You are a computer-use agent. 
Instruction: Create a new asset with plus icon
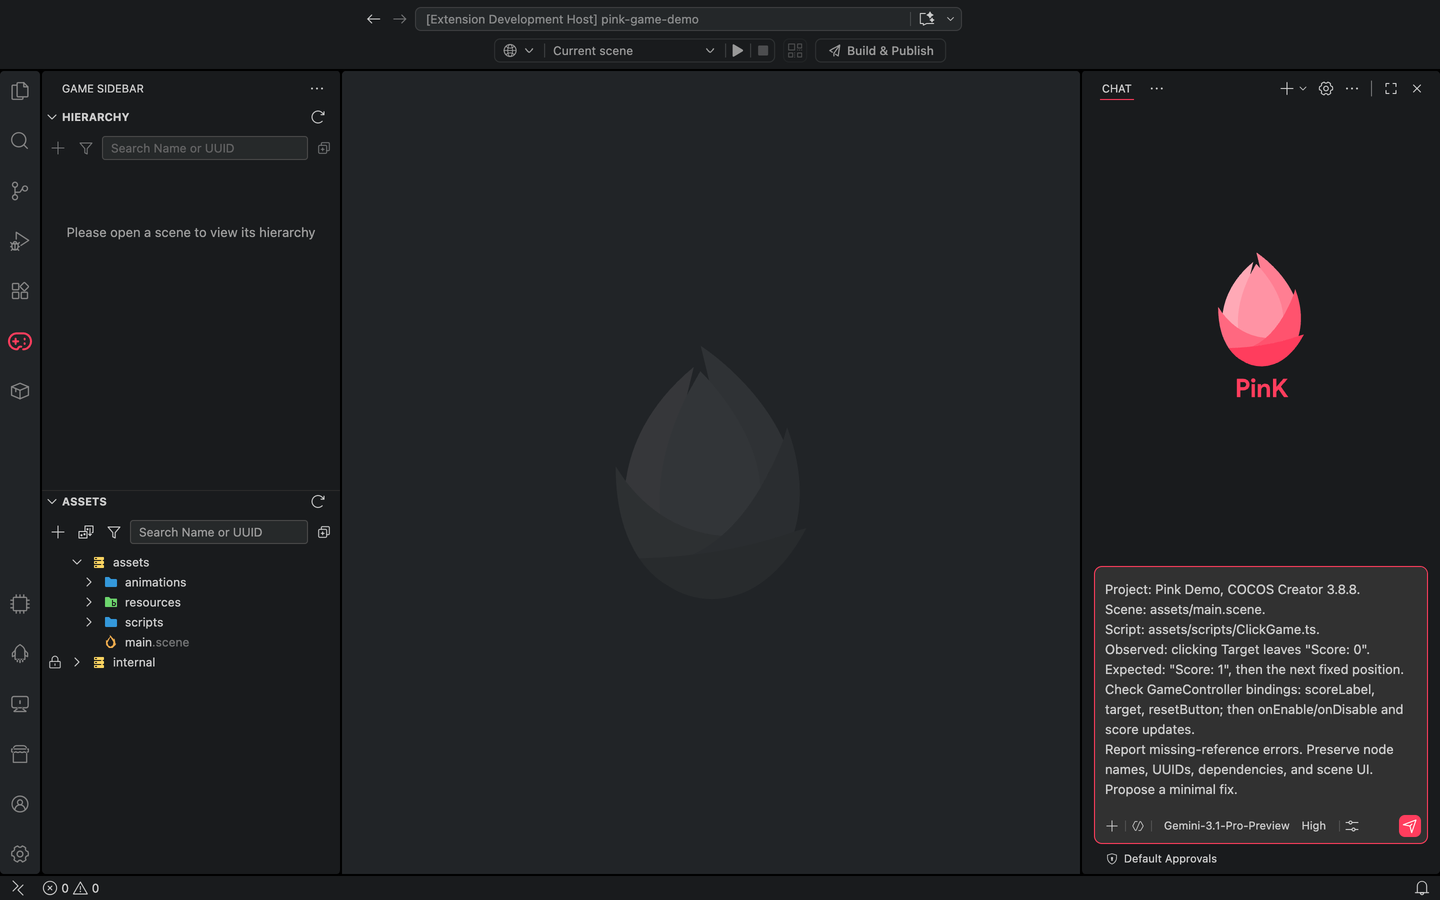58,532
